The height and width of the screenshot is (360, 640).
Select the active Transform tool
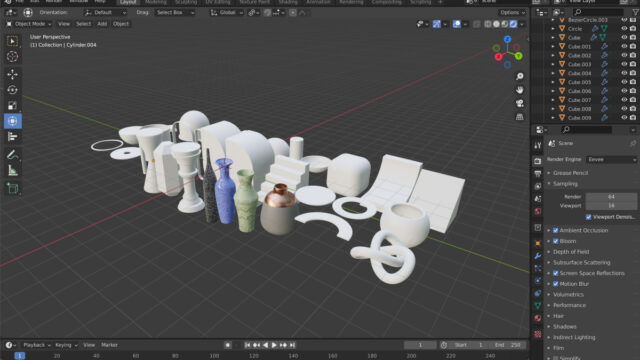12,121
